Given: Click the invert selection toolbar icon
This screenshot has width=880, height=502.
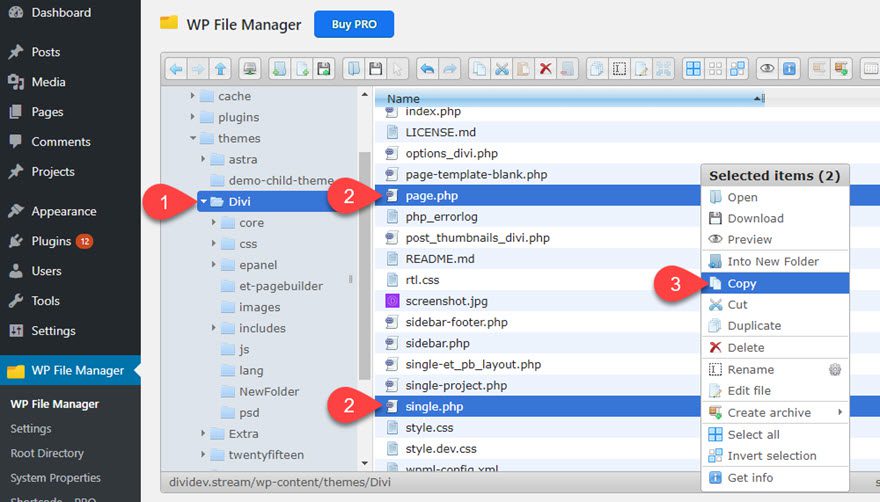Looking at the screenshot, I should [737, 69].
